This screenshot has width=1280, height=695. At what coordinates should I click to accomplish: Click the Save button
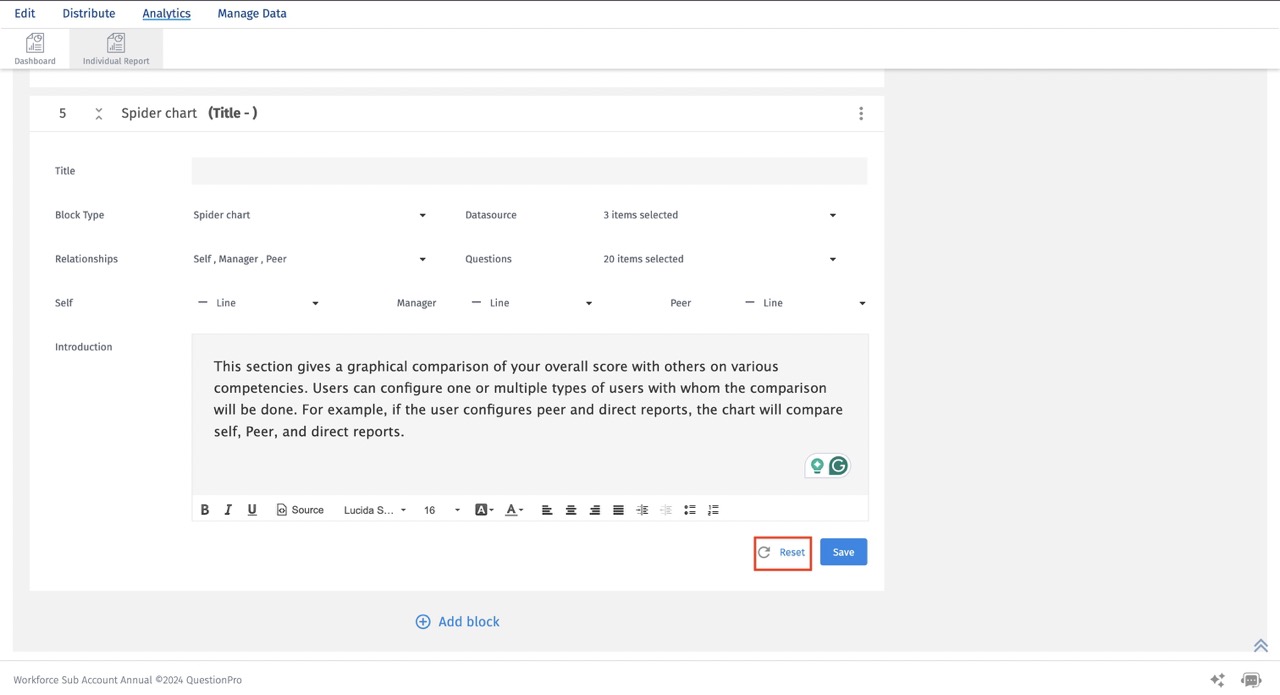[843, 551]
